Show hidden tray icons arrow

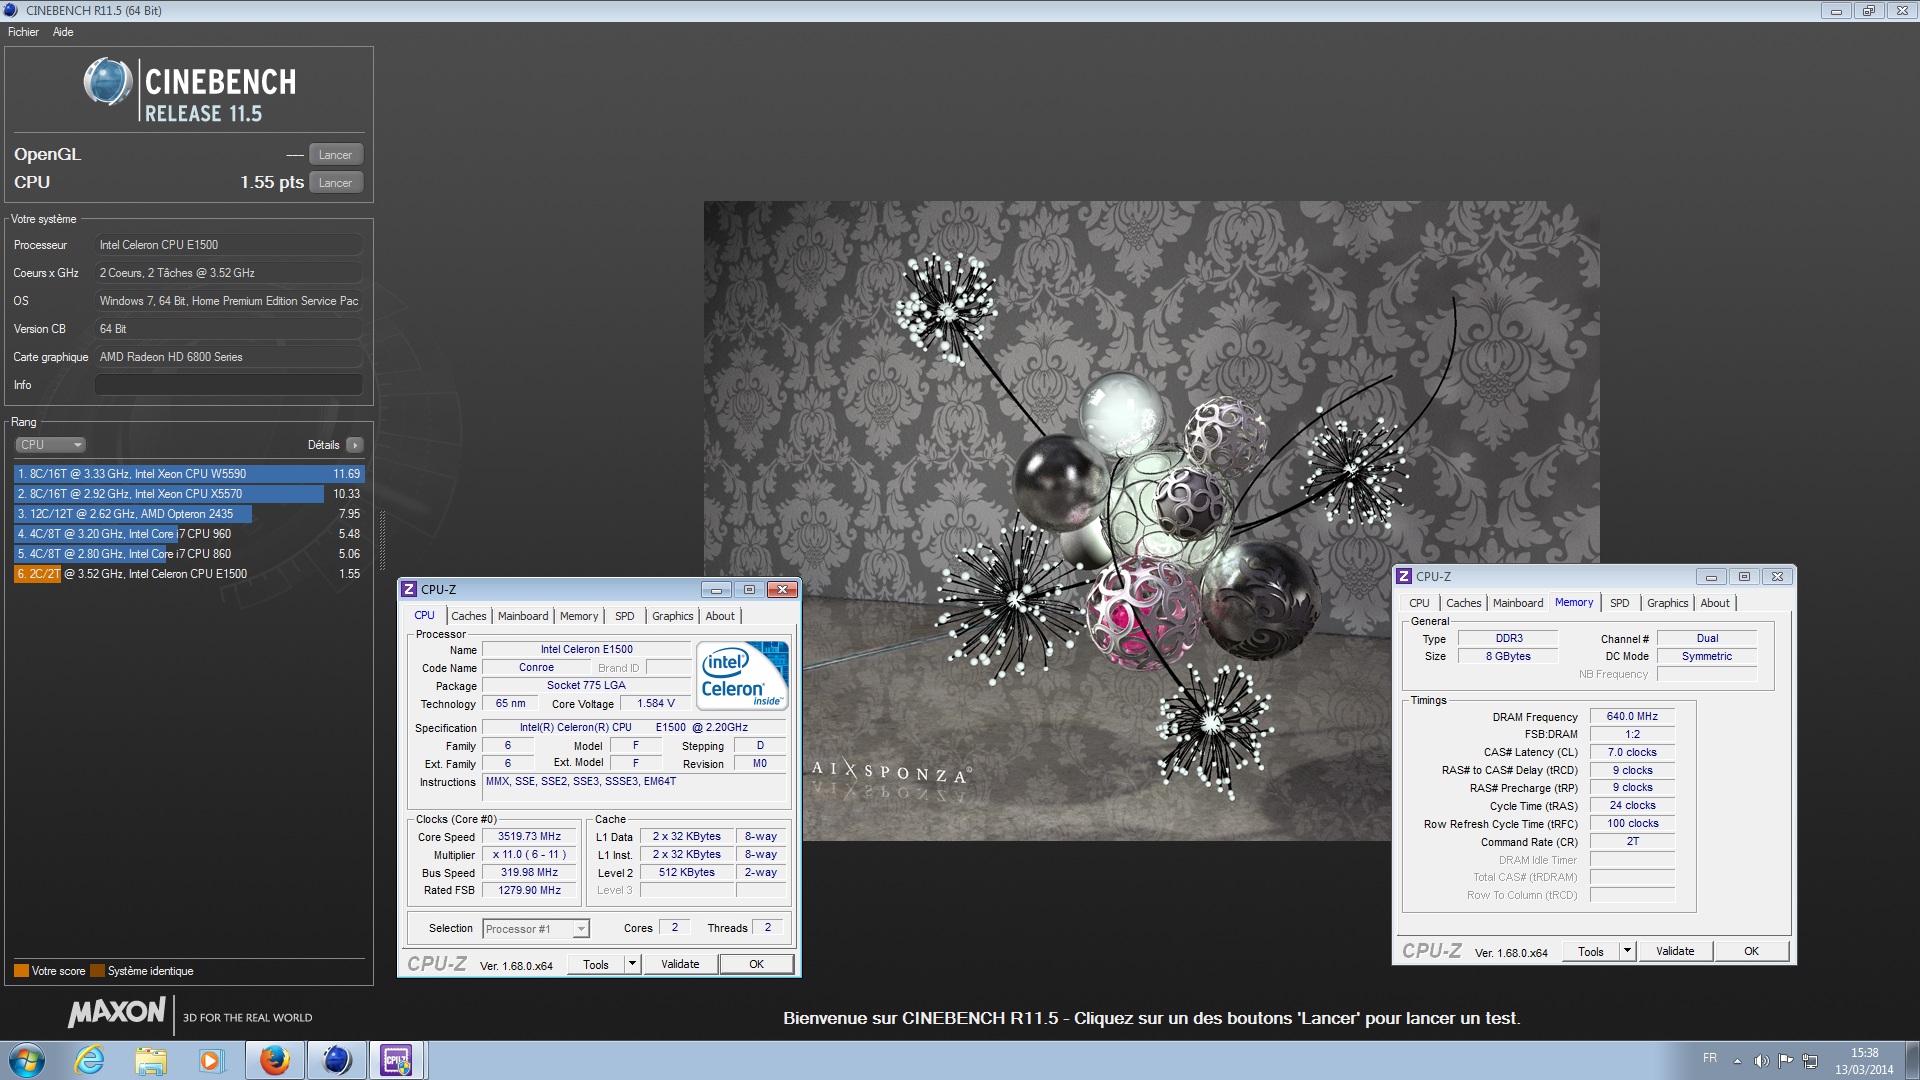tap(1737, 1061)
